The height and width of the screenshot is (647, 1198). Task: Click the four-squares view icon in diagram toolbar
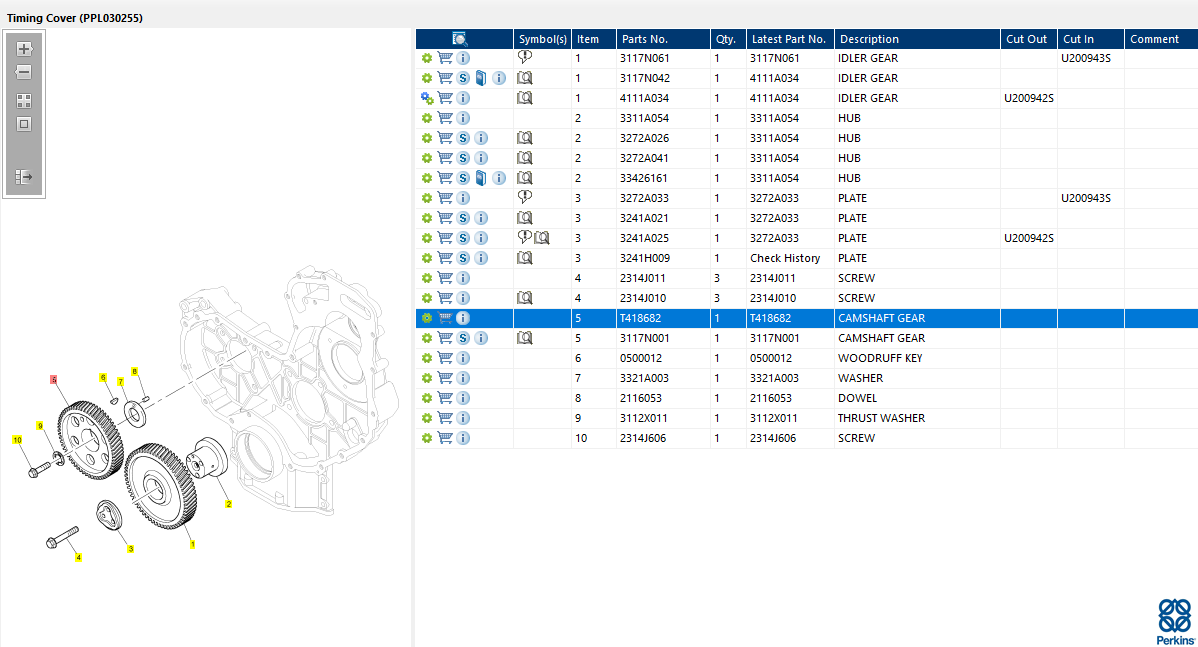tap(24, 101)
